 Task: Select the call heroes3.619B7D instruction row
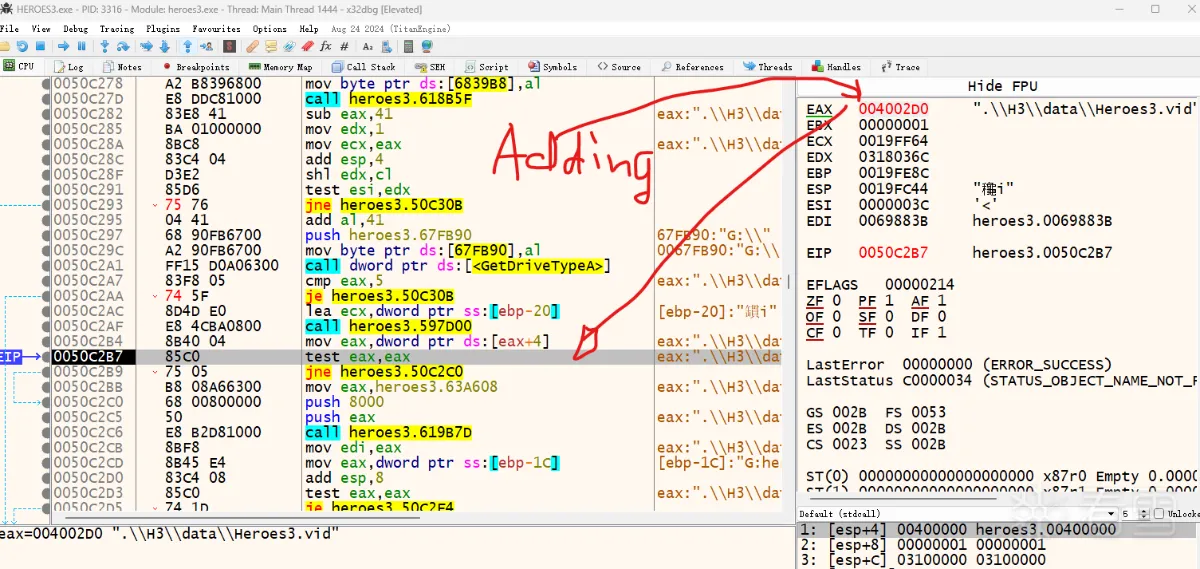pos(390,432)
